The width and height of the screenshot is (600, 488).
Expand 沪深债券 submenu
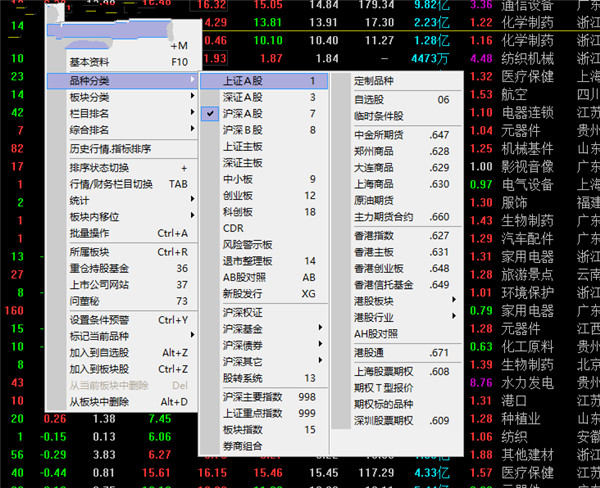click(x=264, y=345)
